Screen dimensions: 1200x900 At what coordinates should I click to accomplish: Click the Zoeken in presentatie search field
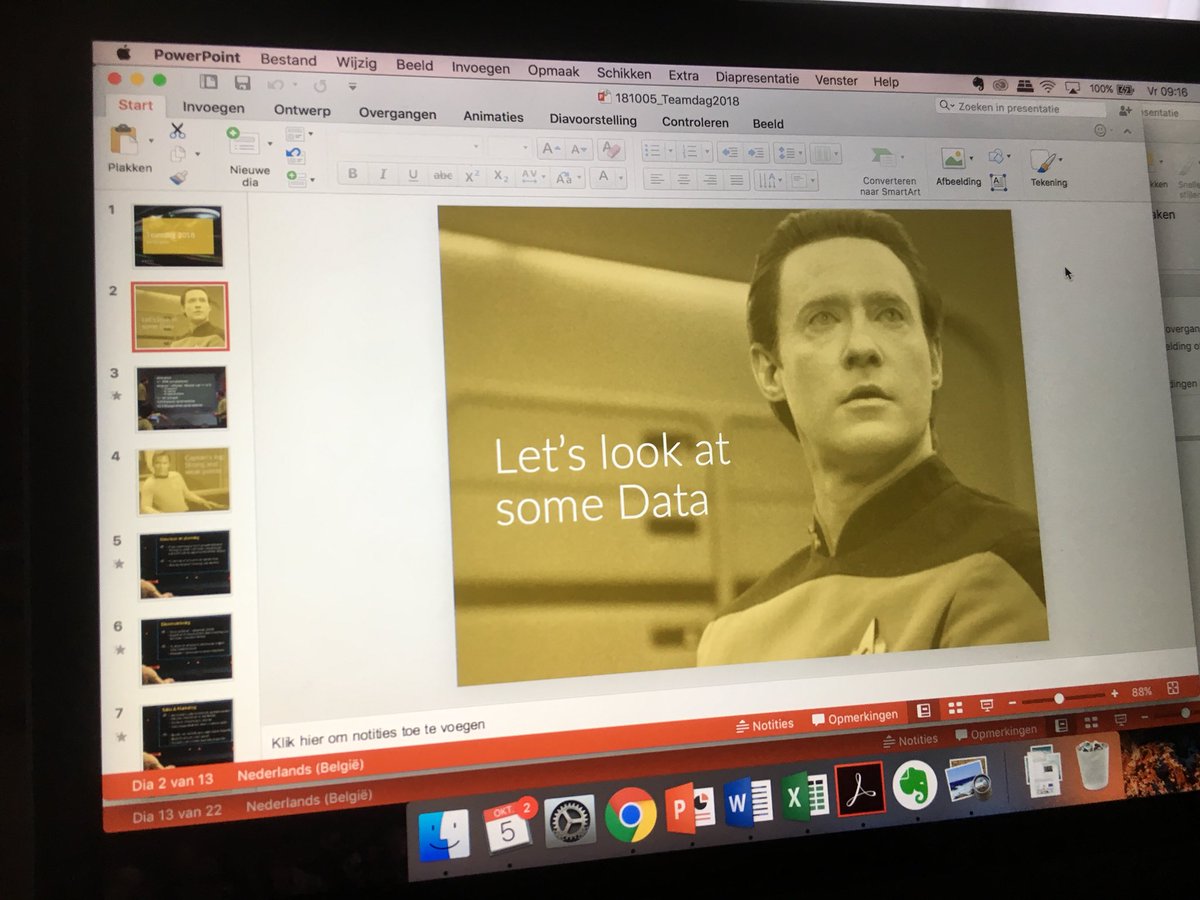[1021, 107]
